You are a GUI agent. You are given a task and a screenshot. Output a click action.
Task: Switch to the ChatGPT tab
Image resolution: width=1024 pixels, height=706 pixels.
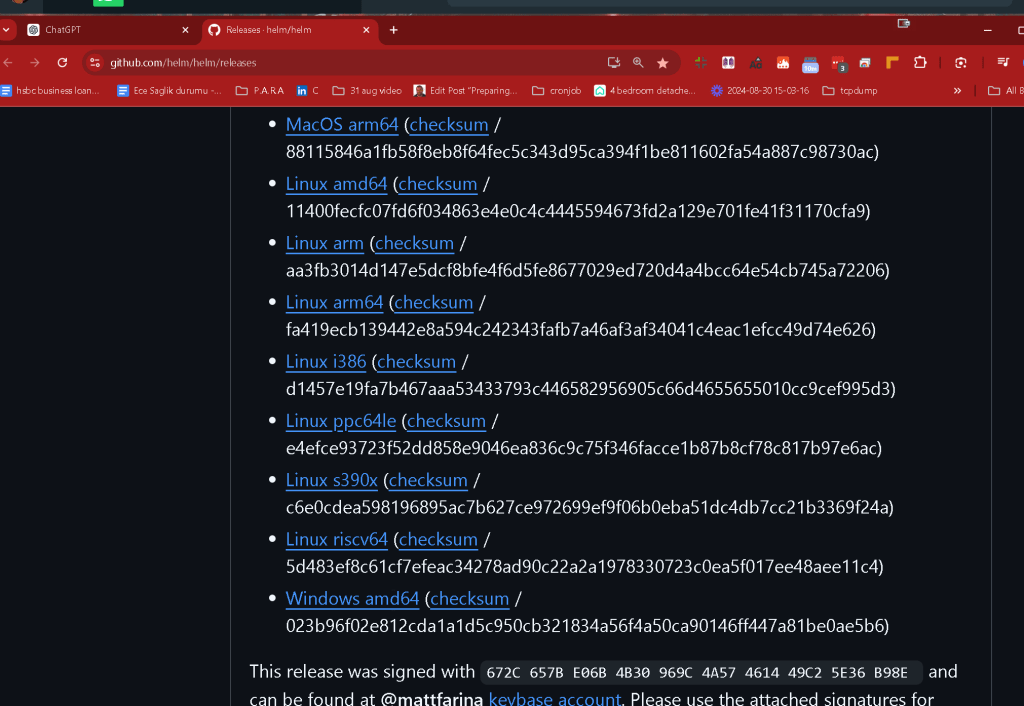(108, 30)
